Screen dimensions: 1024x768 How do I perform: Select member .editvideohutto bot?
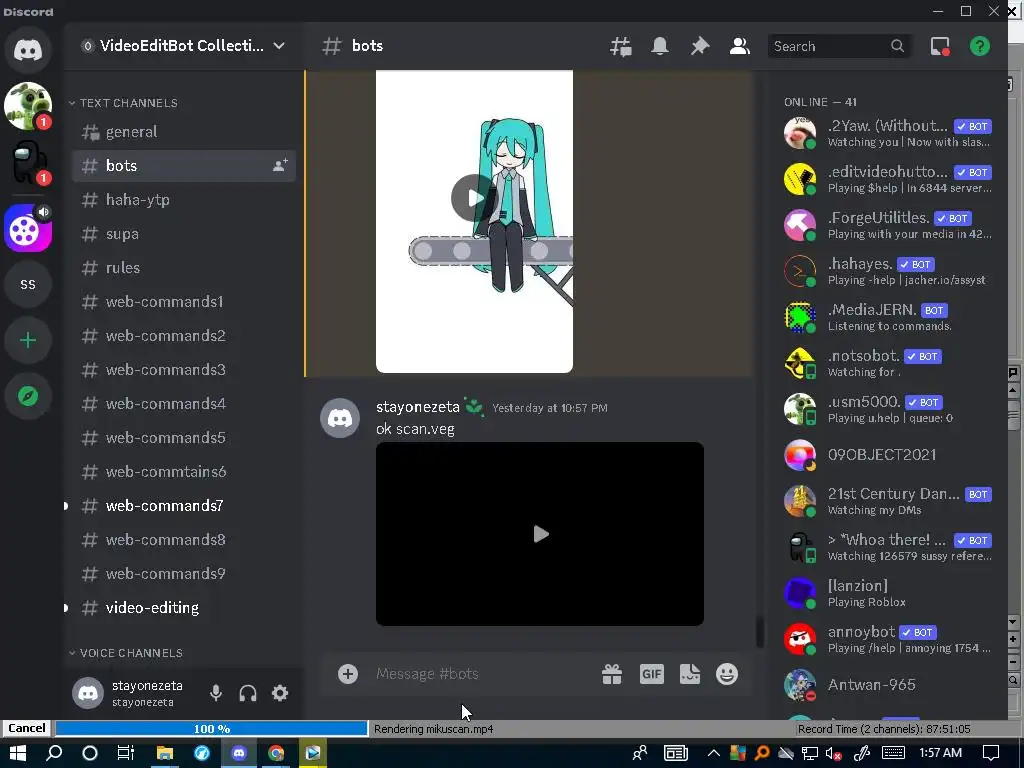[888, 179]
